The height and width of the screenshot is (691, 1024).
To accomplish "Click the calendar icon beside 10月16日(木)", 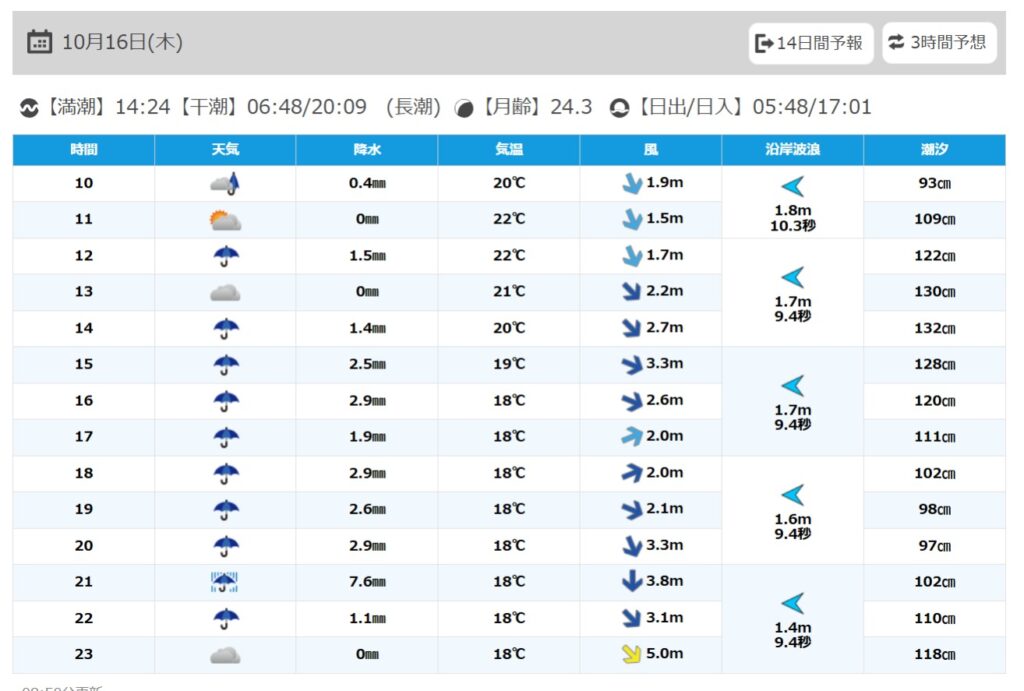I will [40, 42].
